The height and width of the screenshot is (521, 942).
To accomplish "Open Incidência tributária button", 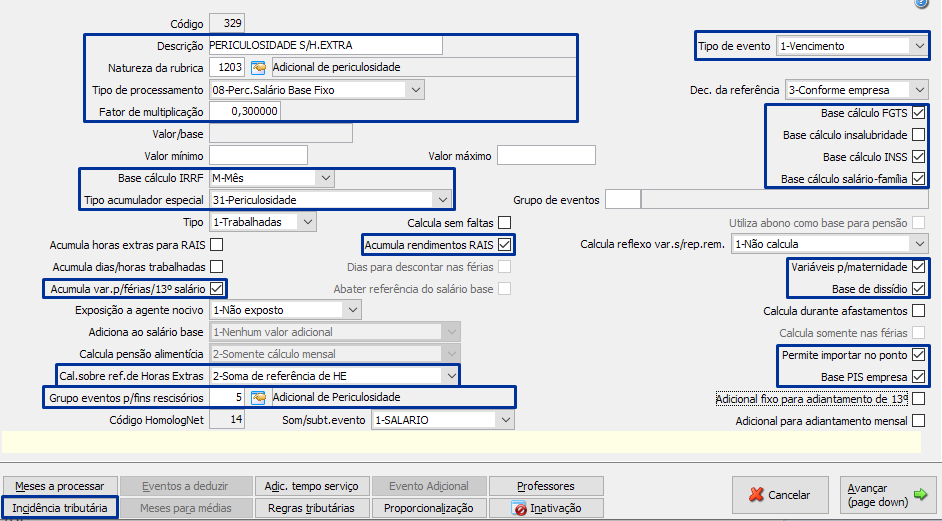I will click(59, 508).
